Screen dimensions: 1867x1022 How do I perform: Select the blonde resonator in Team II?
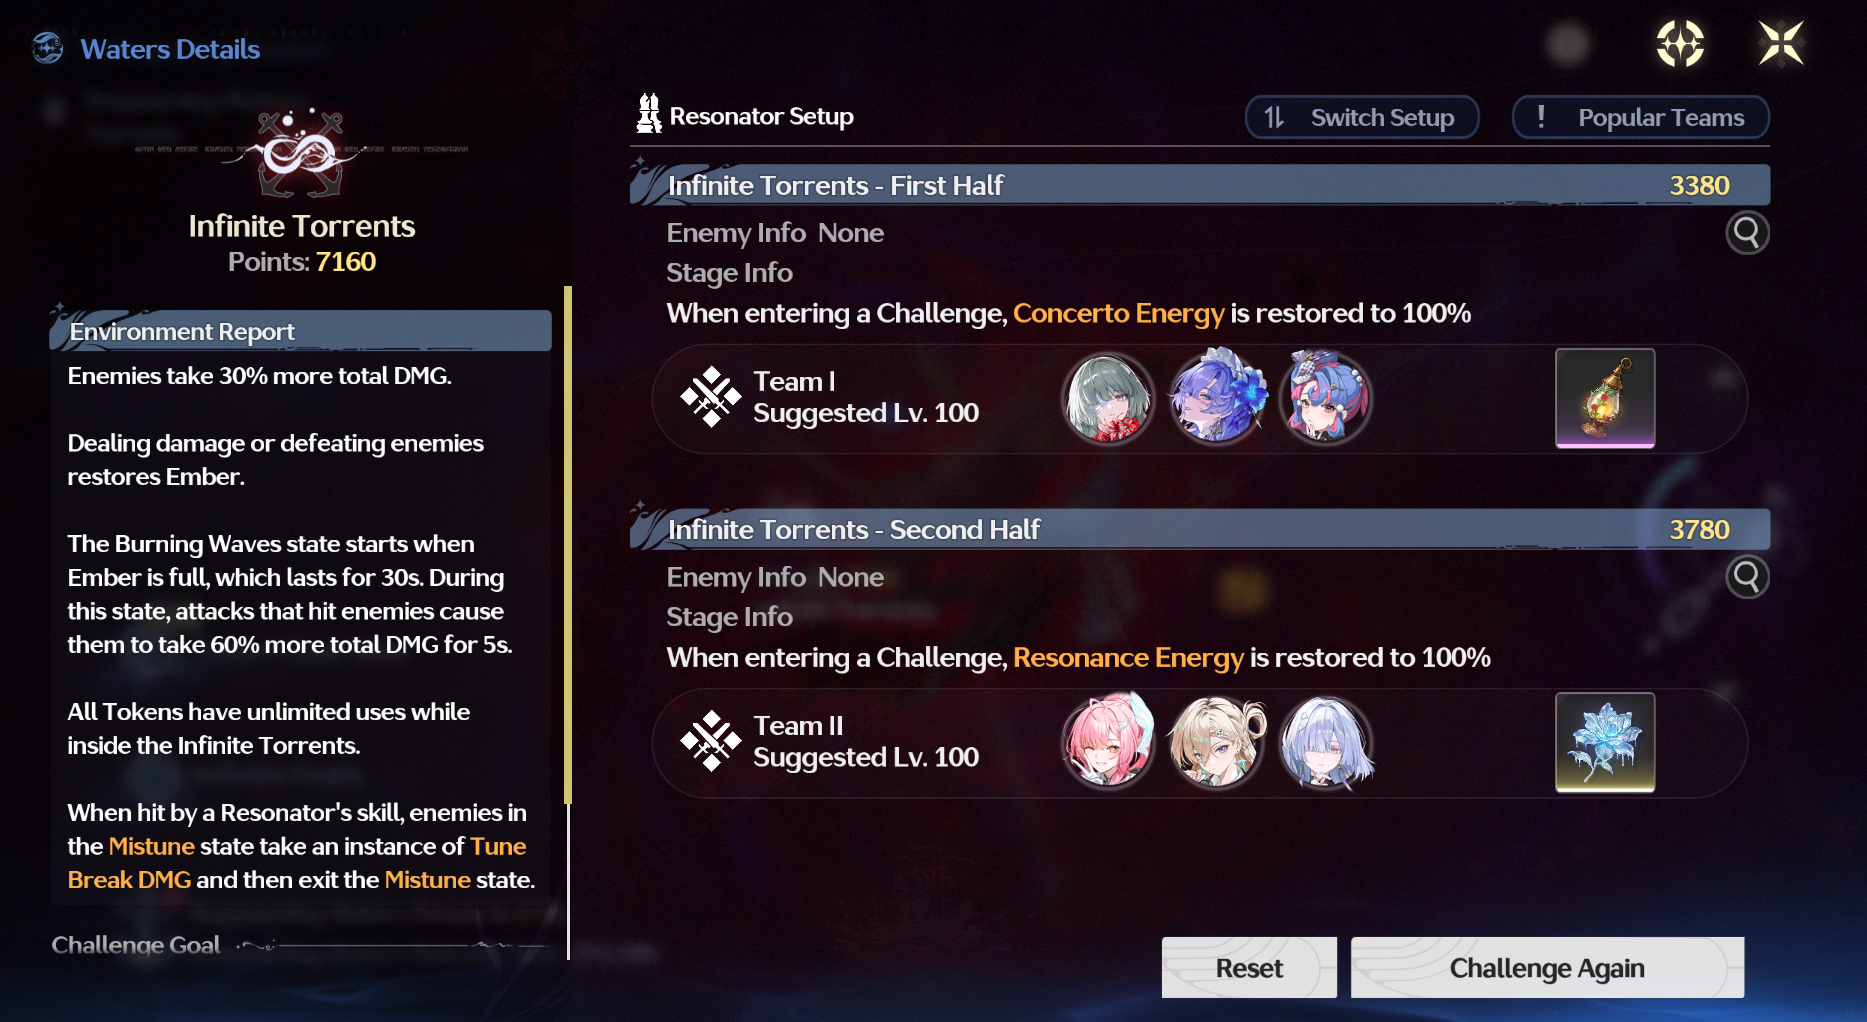pyautogui.click(x=1217, y=742)
